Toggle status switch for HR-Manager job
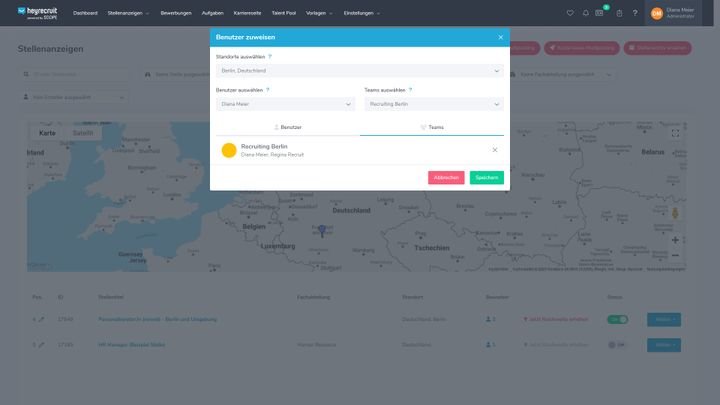This screenshot has width=720, height=405. (x=617, y=345)
